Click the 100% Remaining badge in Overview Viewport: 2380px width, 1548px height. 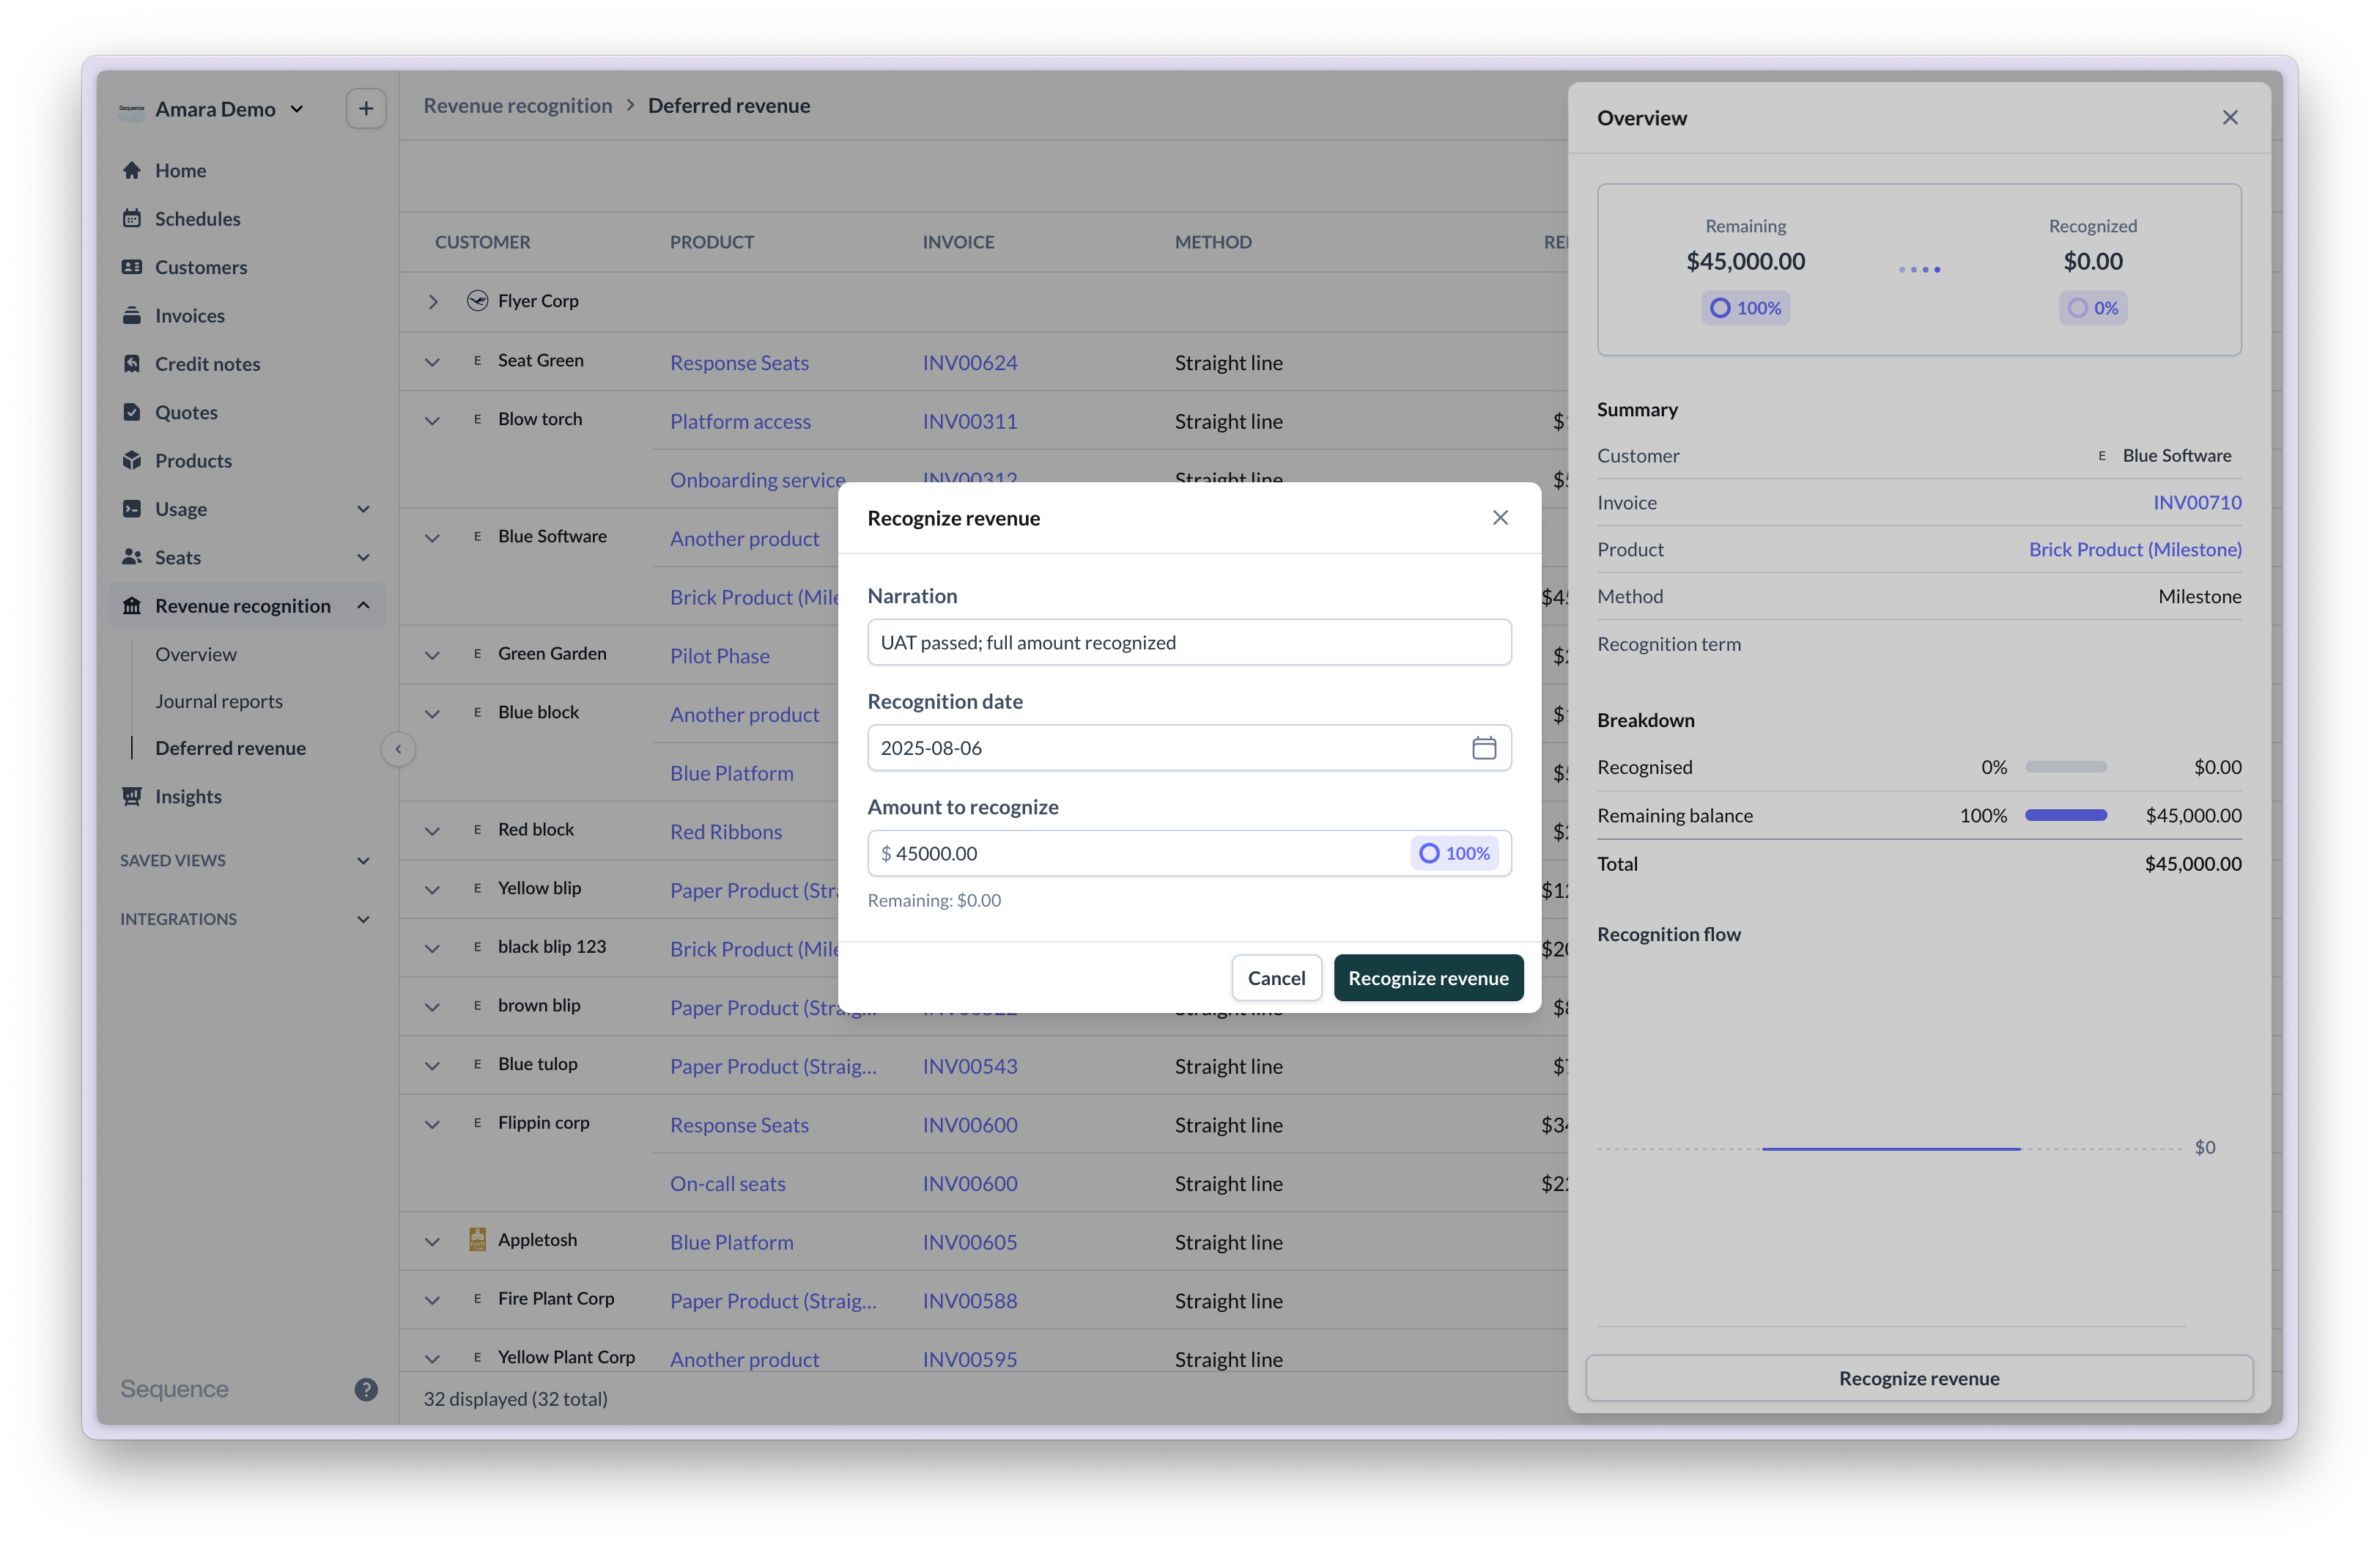(x=1745, y=308)
